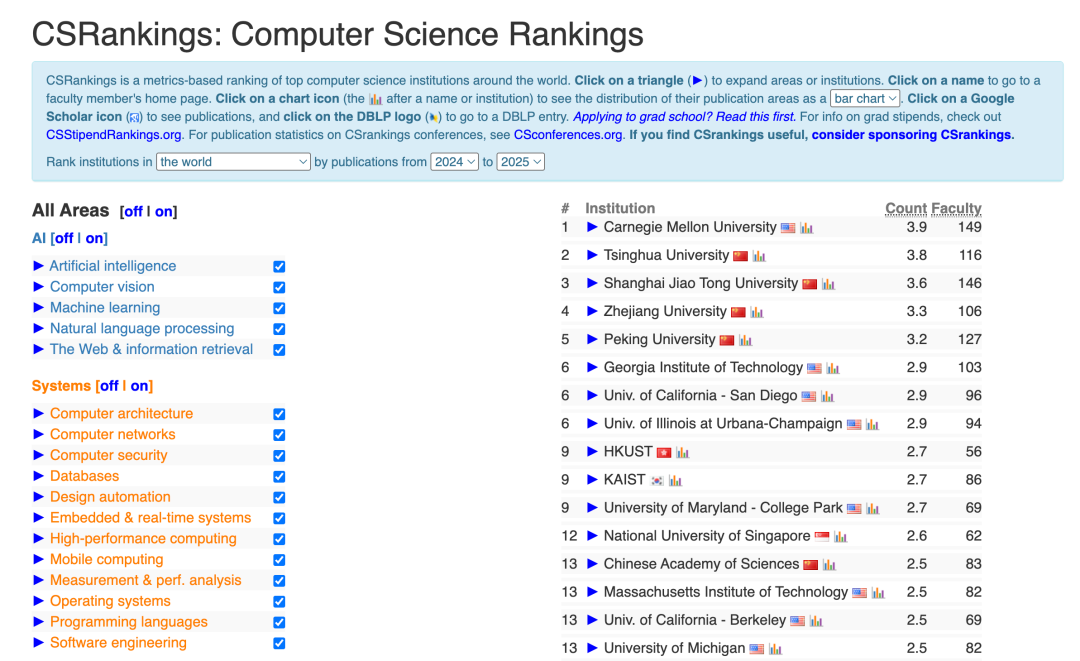Viewport: 1080px width, 661px height.
Task: Click the Mobile computing area name
Action: (x=107, y=560)
